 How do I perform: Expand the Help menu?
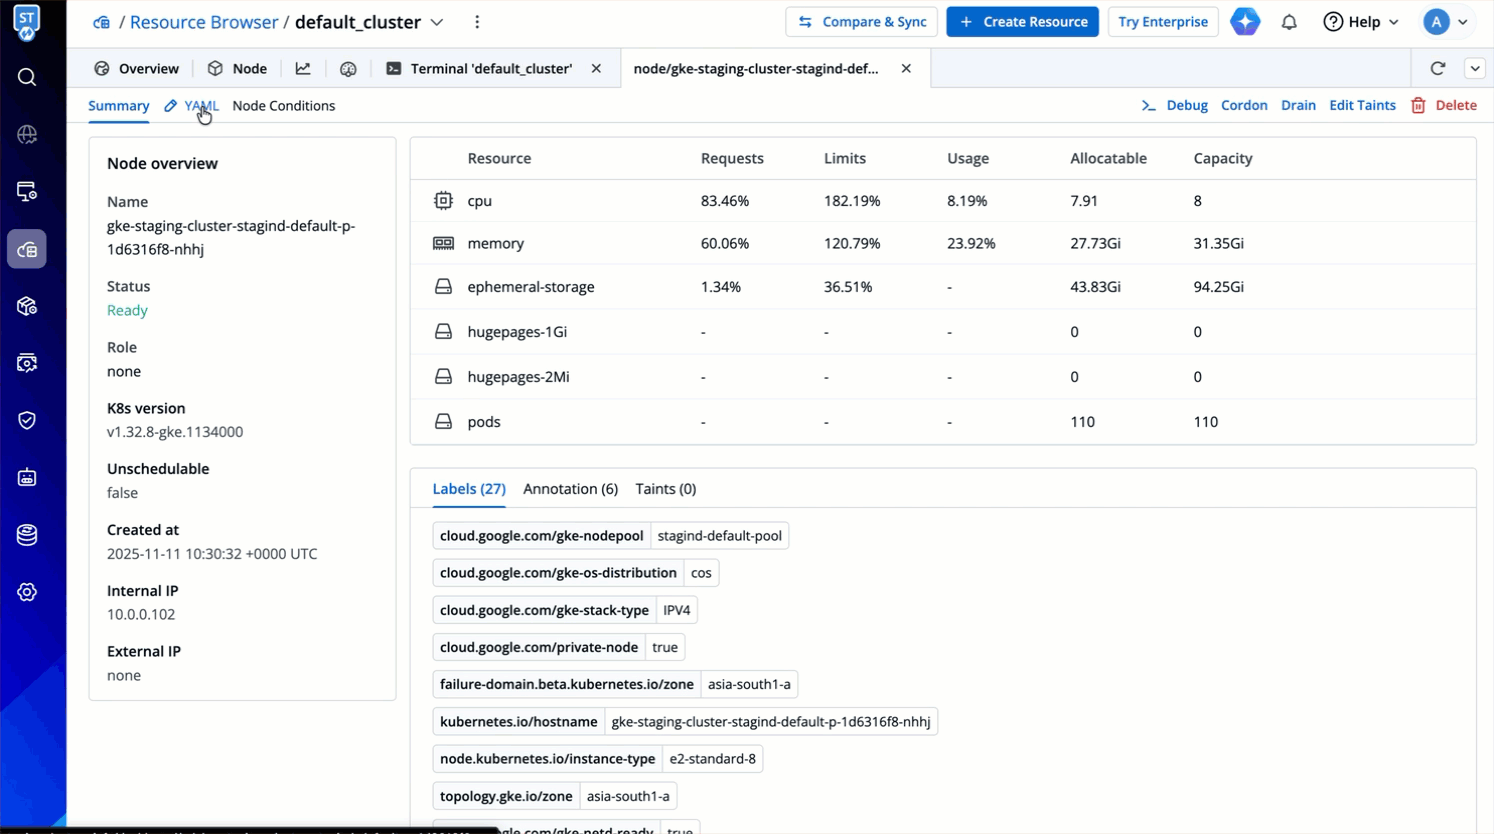point(1361,22)
